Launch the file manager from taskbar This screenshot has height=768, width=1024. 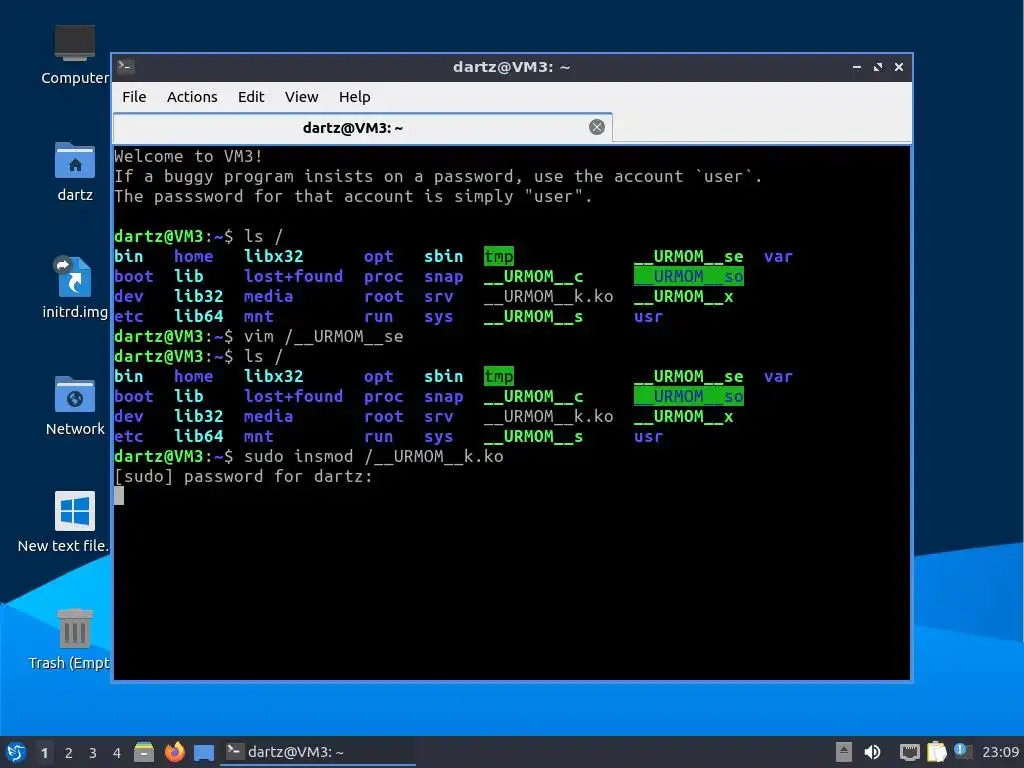[x=144, y=752]
